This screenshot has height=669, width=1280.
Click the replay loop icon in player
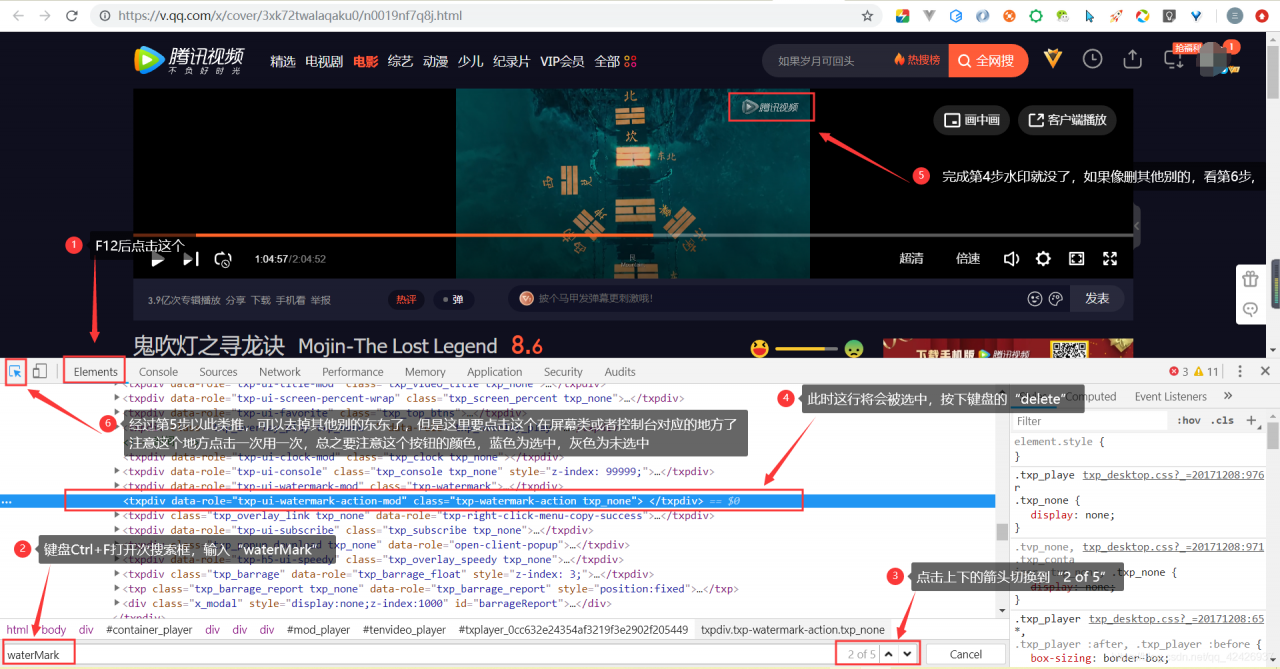223,259
